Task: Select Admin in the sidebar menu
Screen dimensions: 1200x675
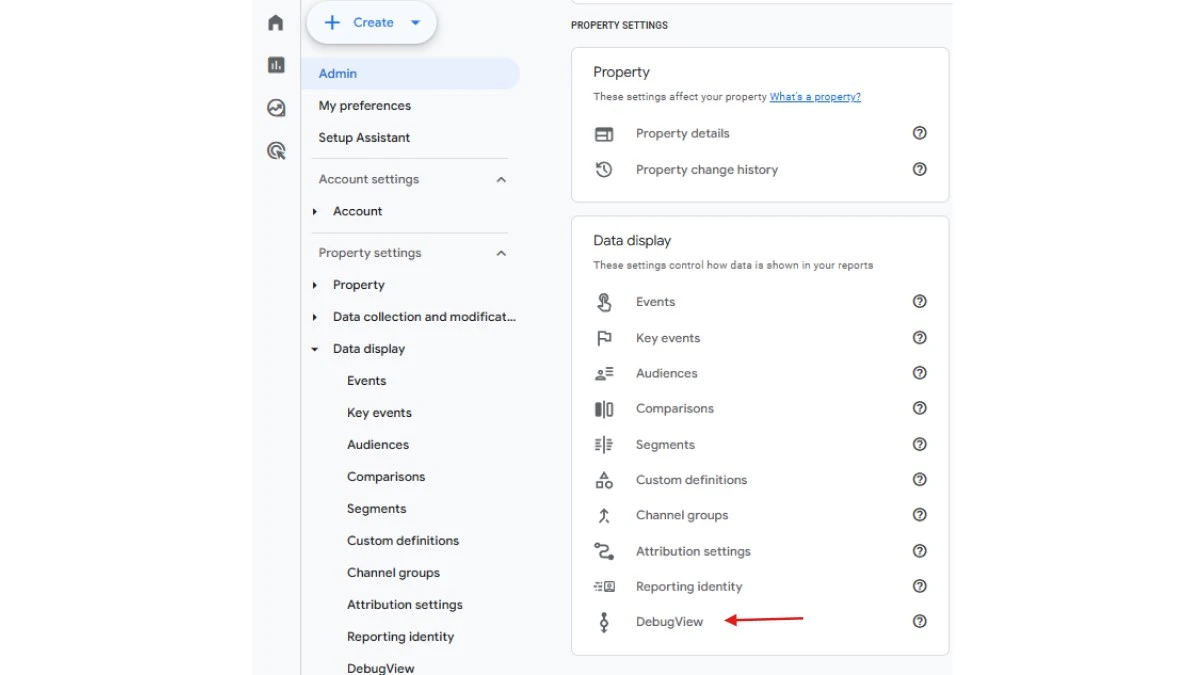Action: 338,74
